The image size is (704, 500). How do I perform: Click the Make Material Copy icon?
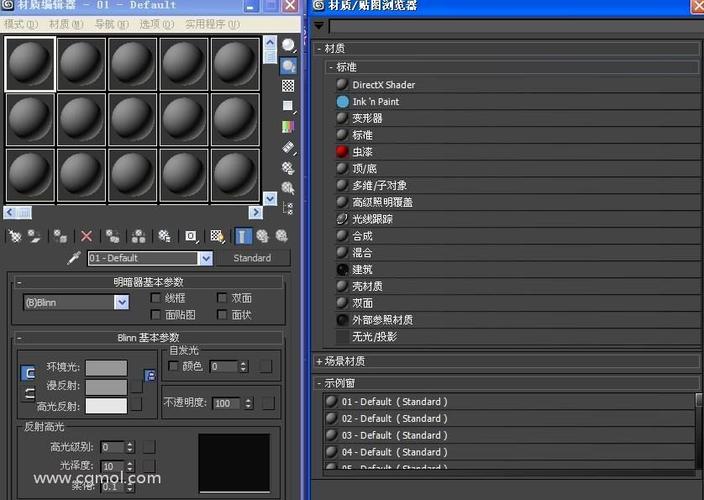[x=112, y=236]
